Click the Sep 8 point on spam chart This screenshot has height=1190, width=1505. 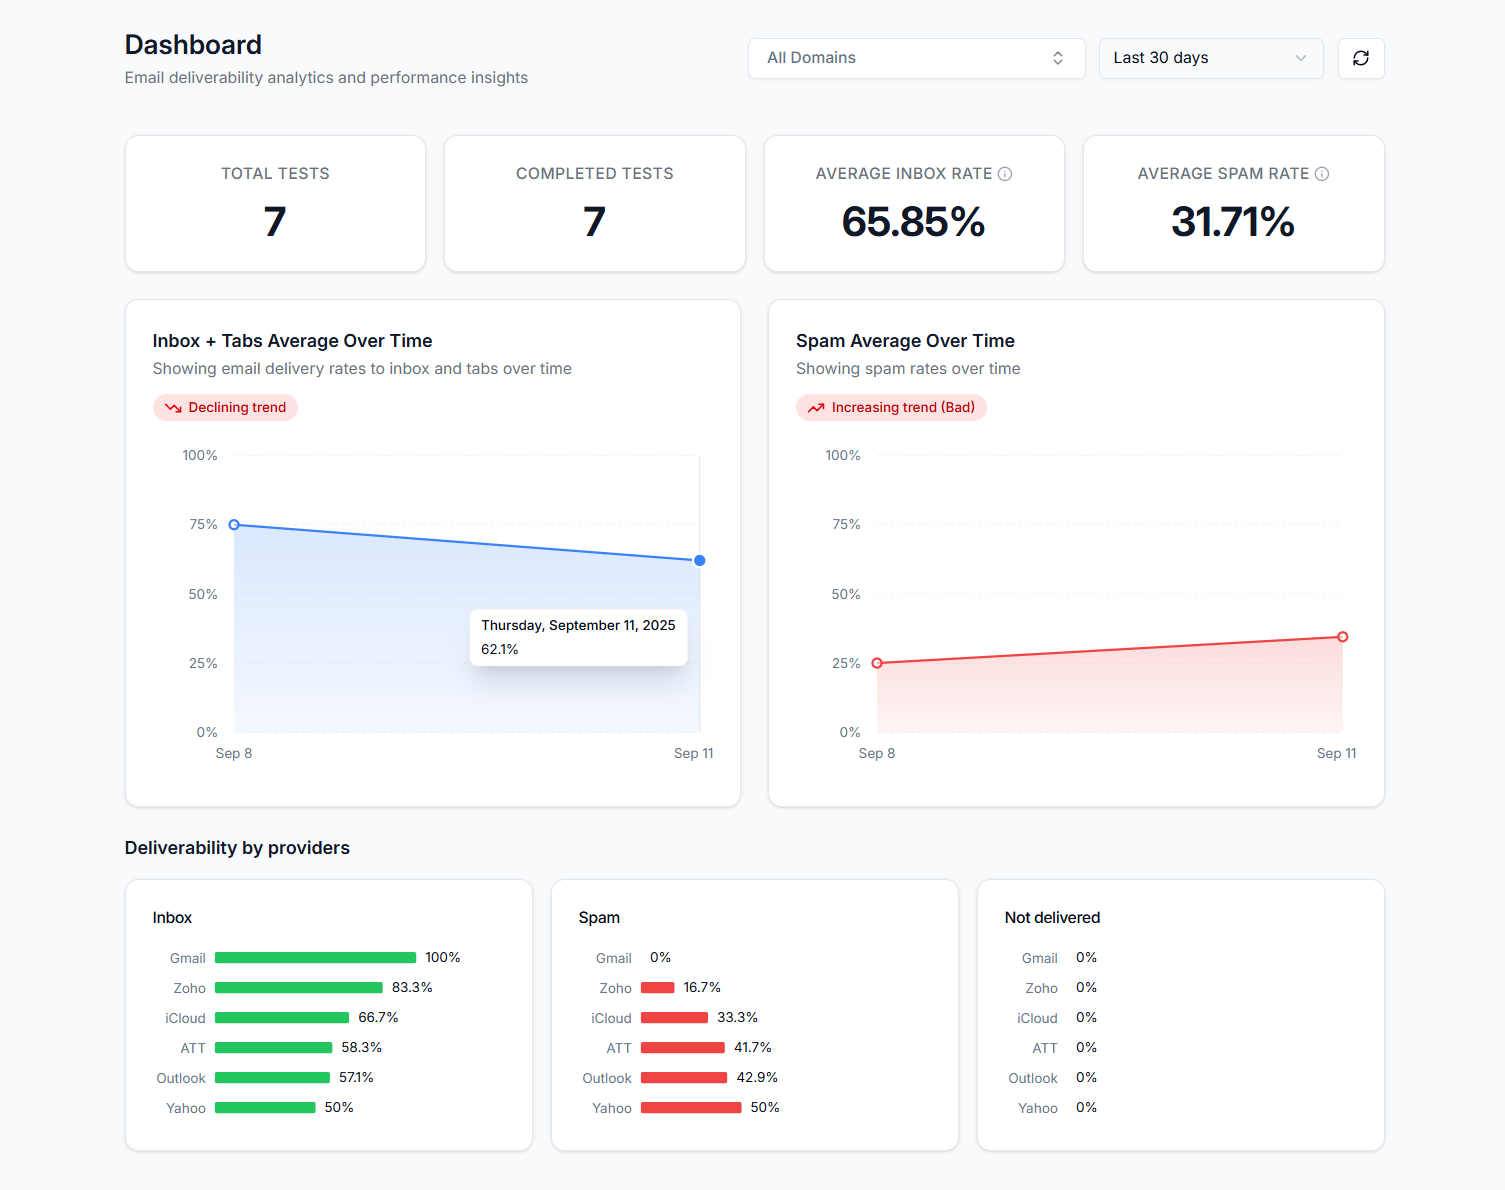point(877,662)
